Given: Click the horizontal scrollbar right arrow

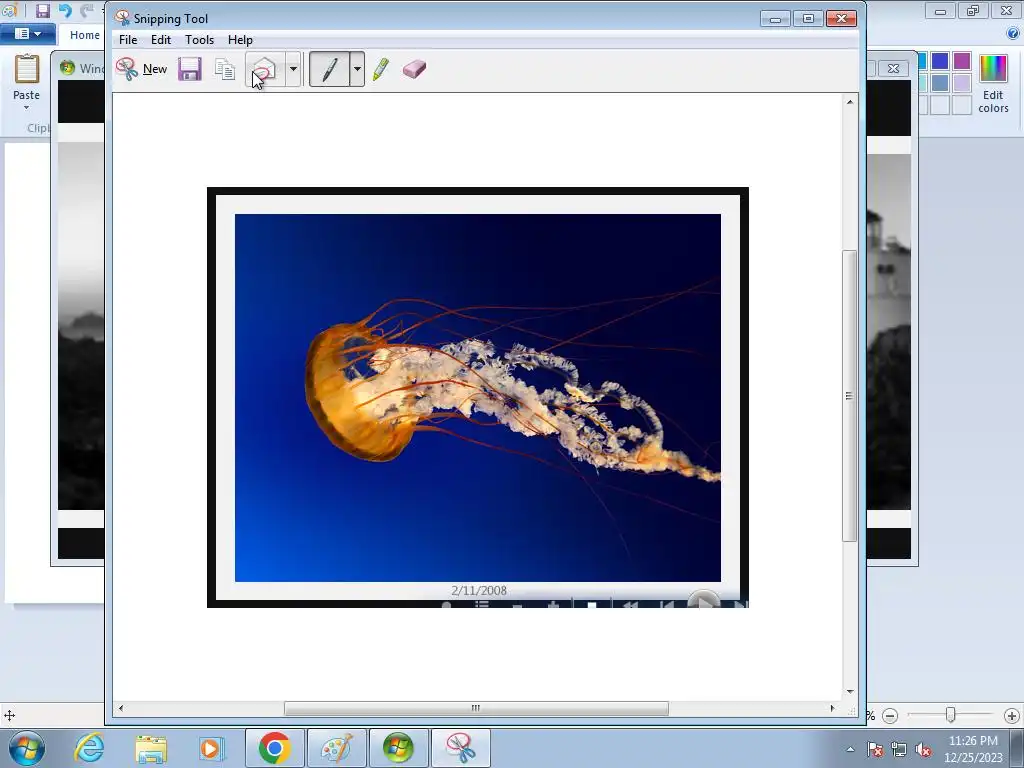Looking at the screenshot, I should point(832,709).
